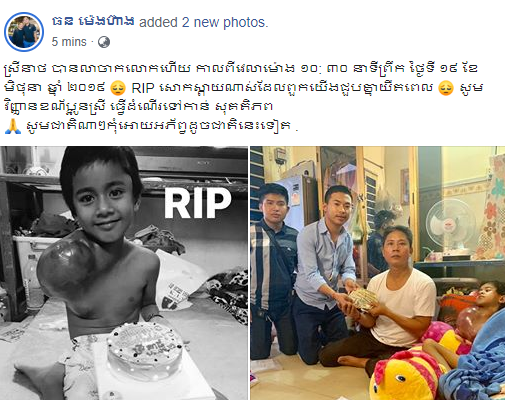Click the globe public-audience icon
Viewport: 505px width, 400px height.
tap(104, 42)
